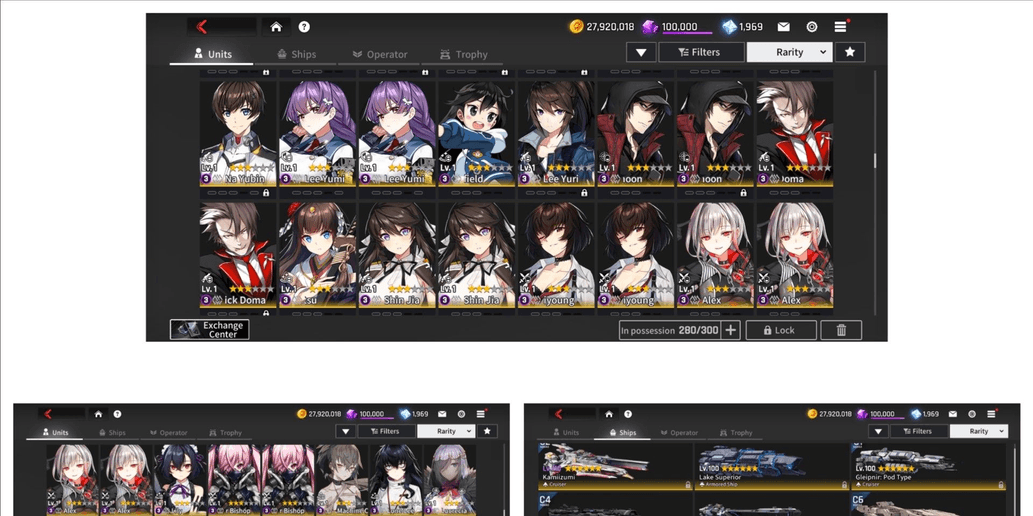Click home icon in Ships window
This screenshot has height=516, width=1033.
[x=609, y=414]
